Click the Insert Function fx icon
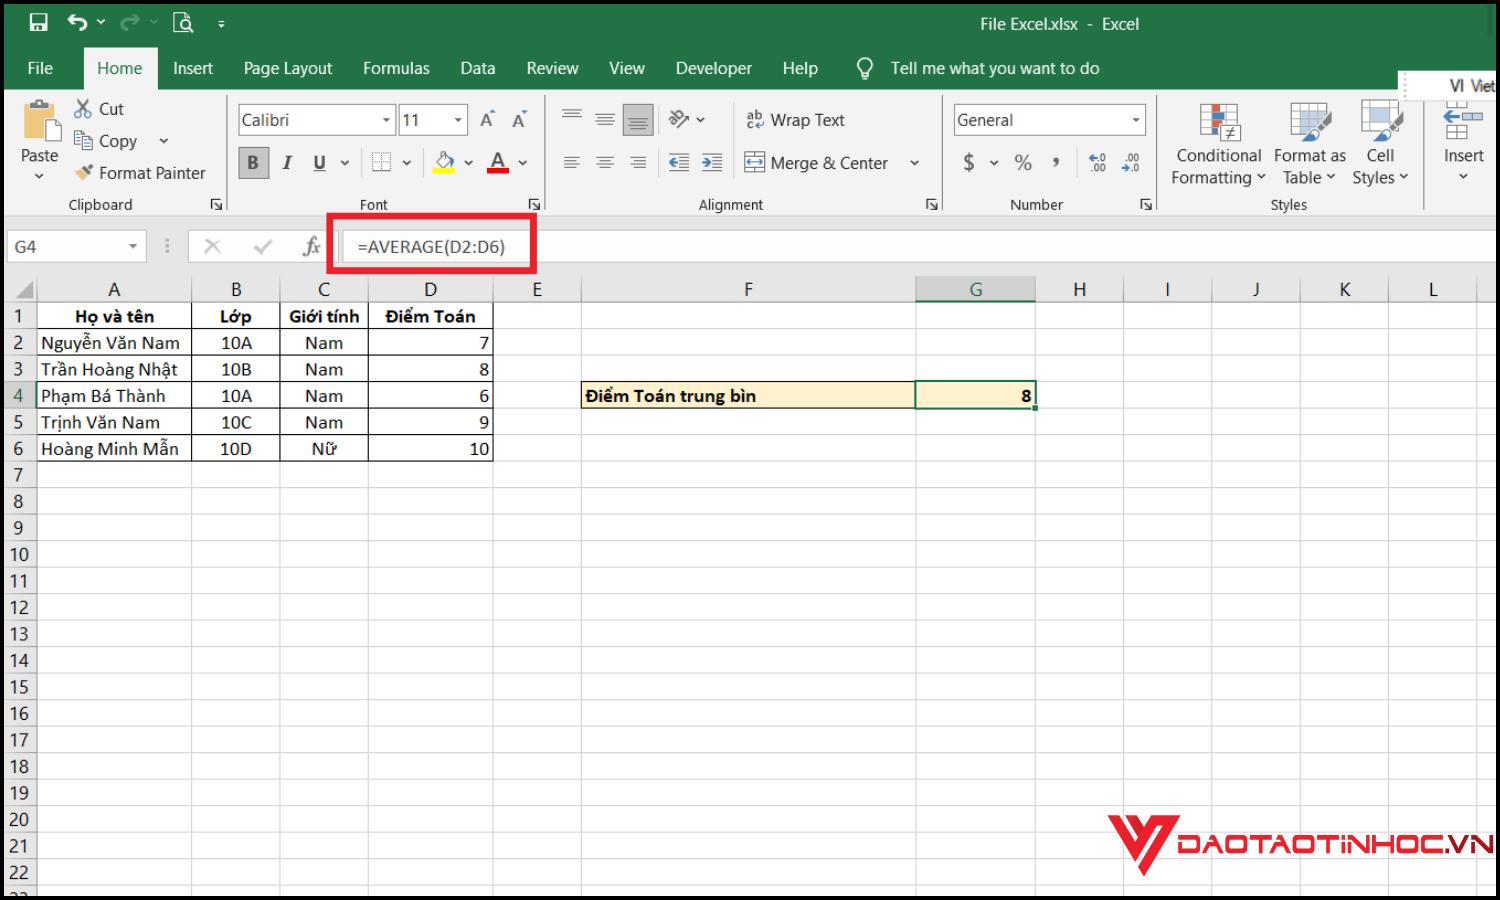The image size is (1500, 900). pos(312,246)
